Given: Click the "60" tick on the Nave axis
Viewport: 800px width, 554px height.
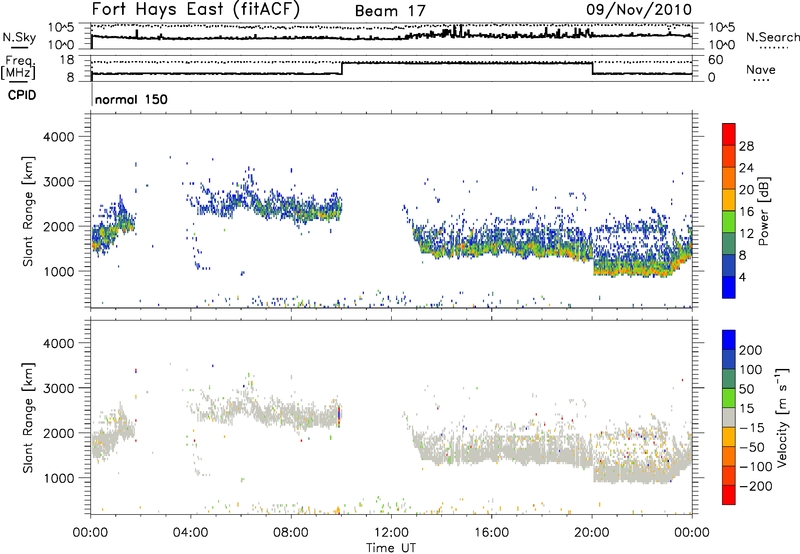Looking at the screenshot, I should [x=716, y=60].
